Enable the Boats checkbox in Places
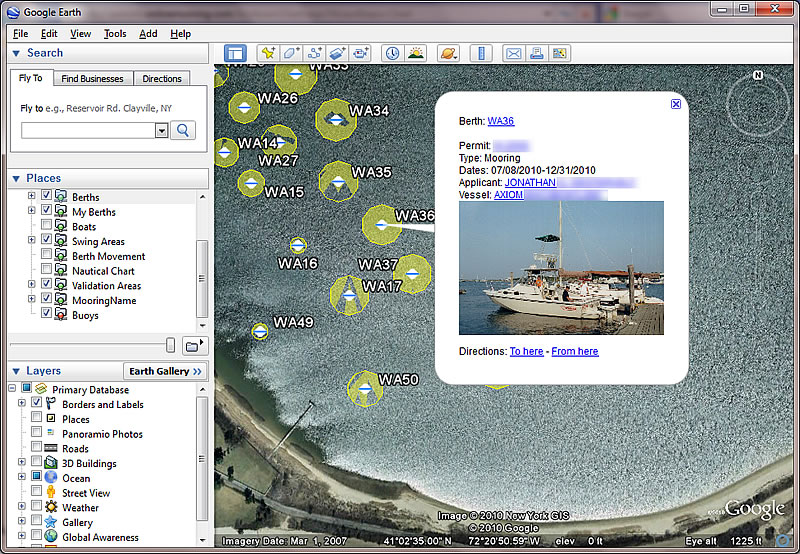Viewport: 800px width, 554px height. 47,227
